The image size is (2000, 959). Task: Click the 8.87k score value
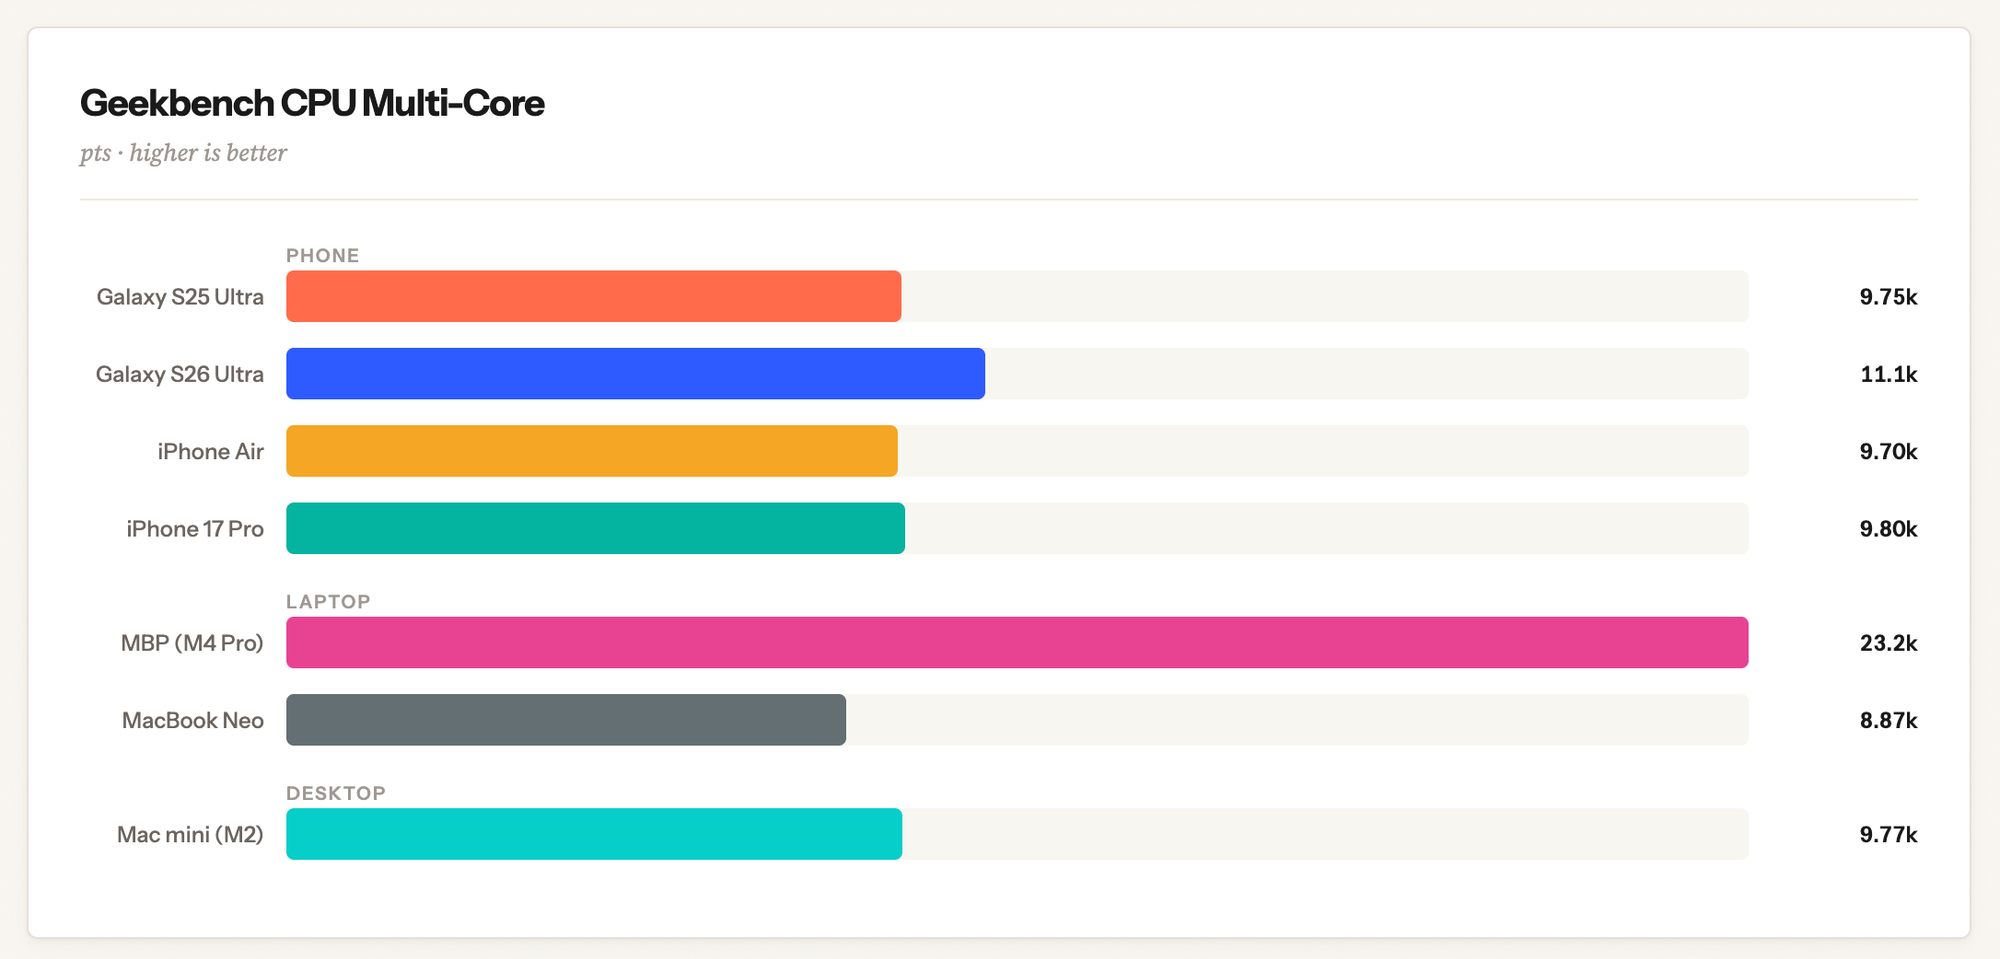pos(1888,720)
